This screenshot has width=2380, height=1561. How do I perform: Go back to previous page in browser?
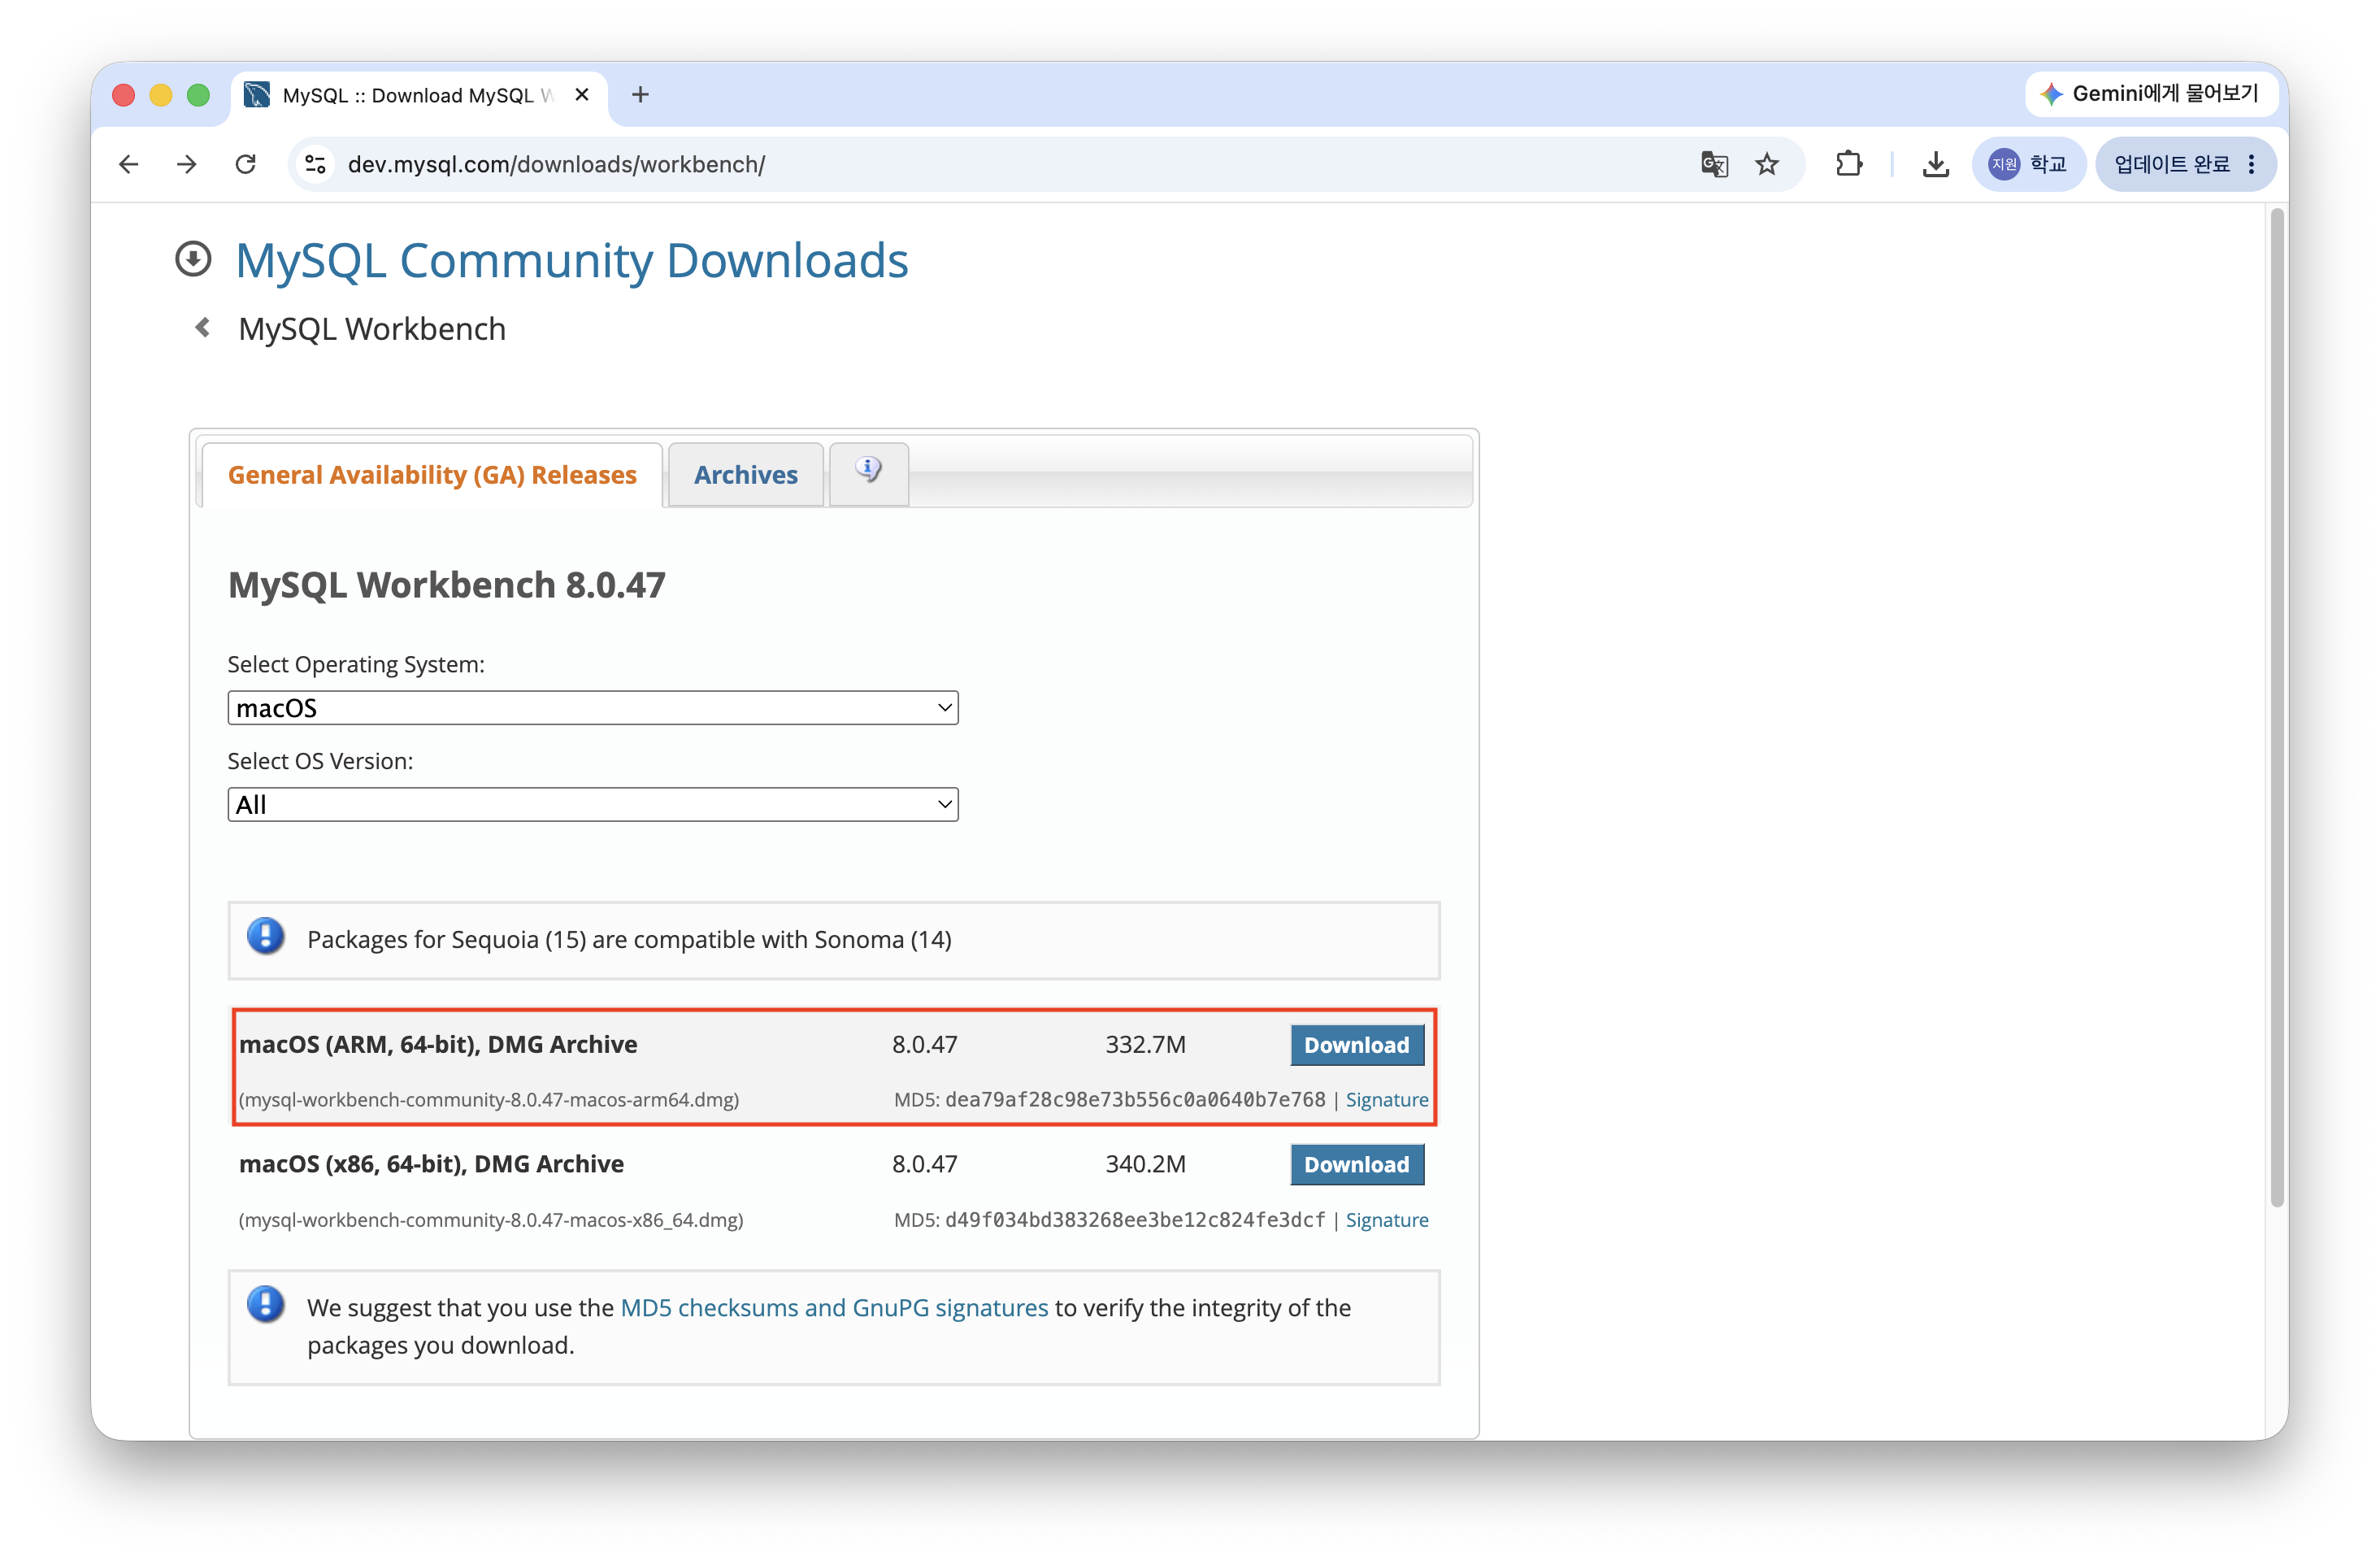[129, 164]
